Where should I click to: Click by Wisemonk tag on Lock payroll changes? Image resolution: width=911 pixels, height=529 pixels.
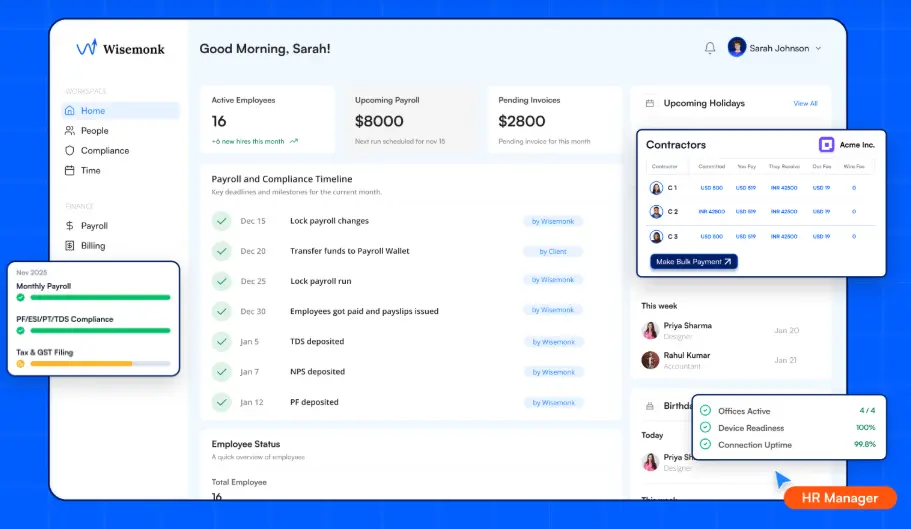553,221
